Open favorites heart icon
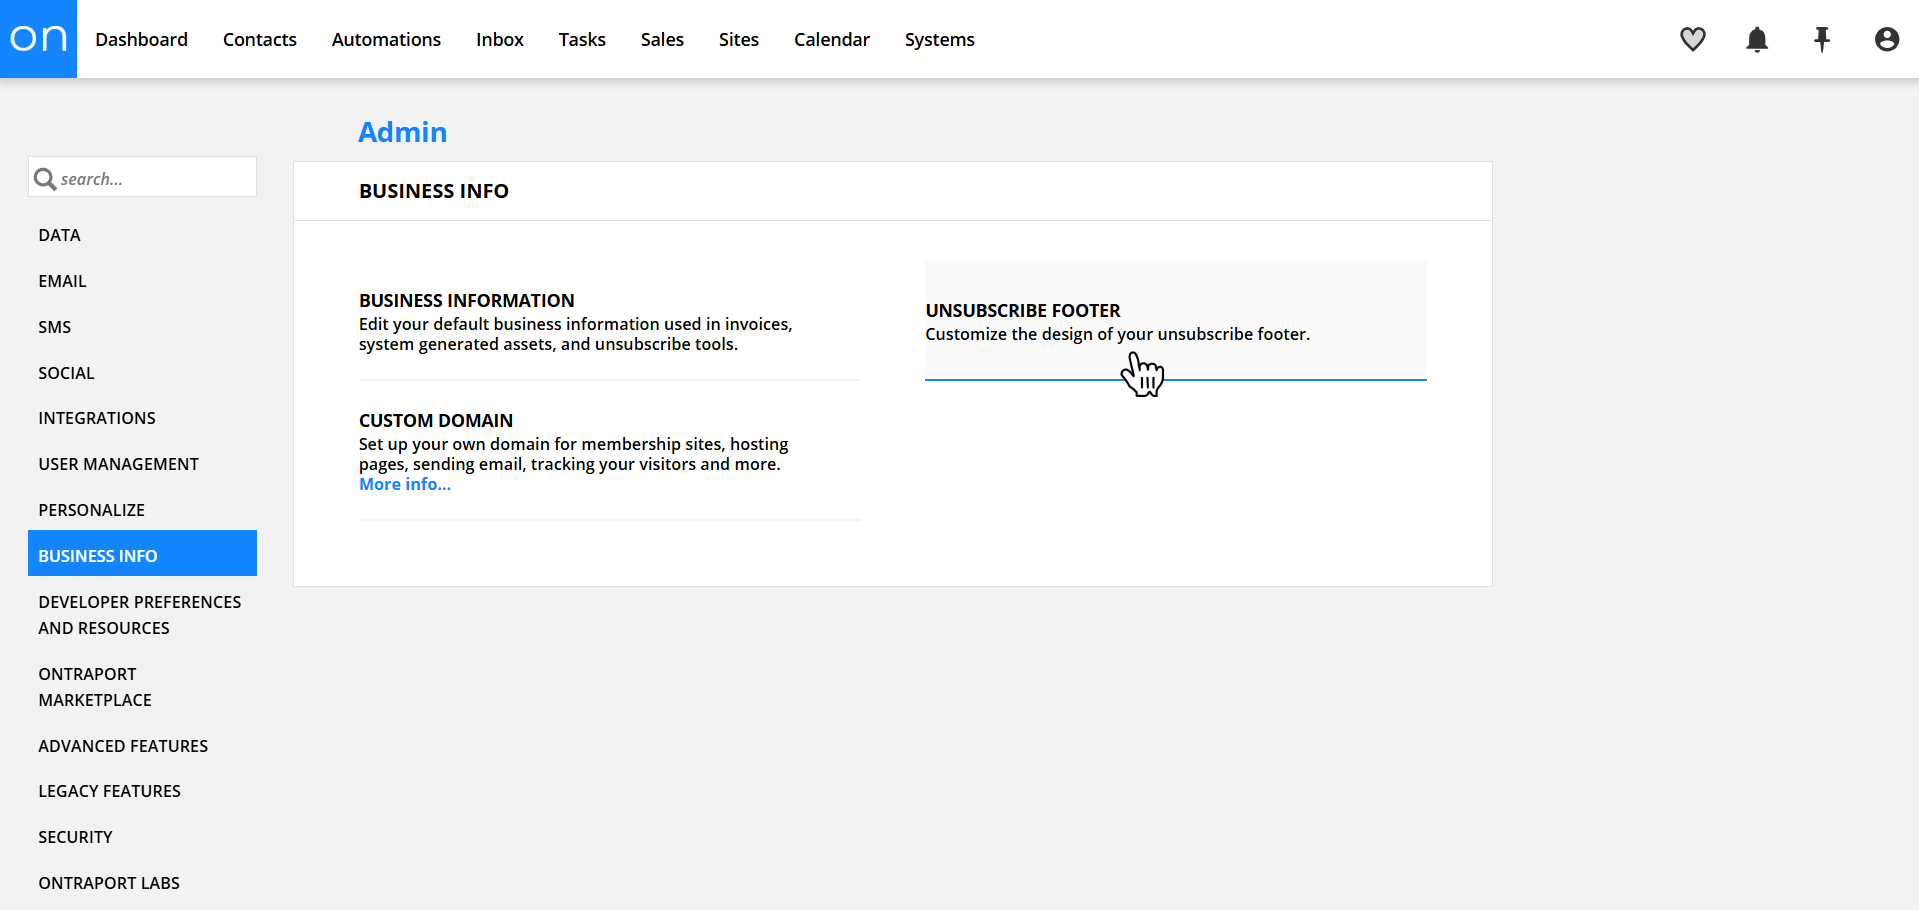 pos(1692,39)
